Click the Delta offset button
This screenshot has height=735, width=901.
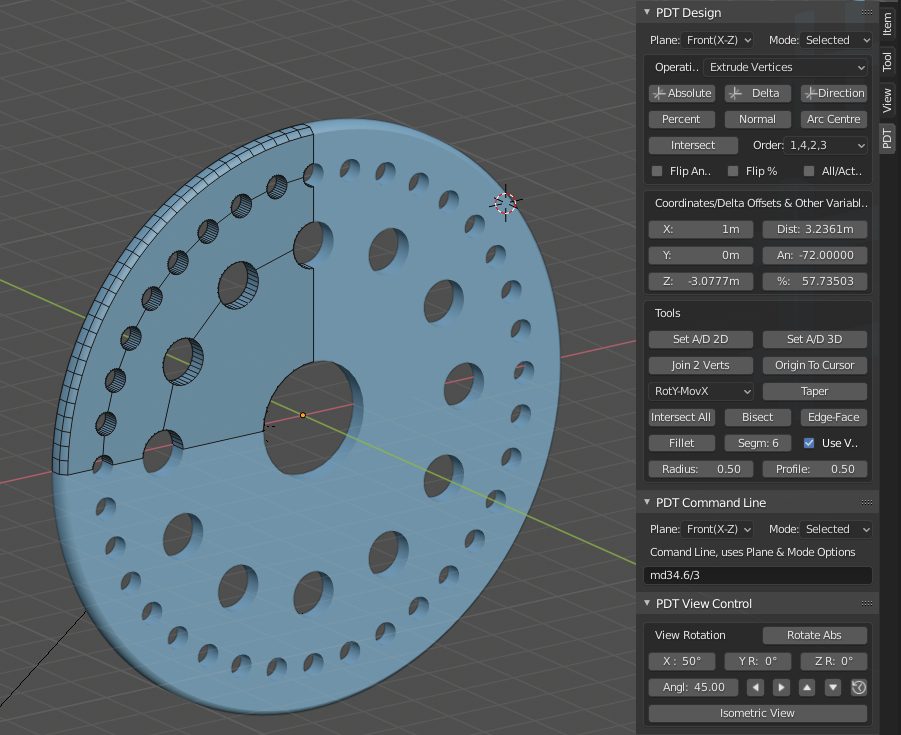(757, 93)
